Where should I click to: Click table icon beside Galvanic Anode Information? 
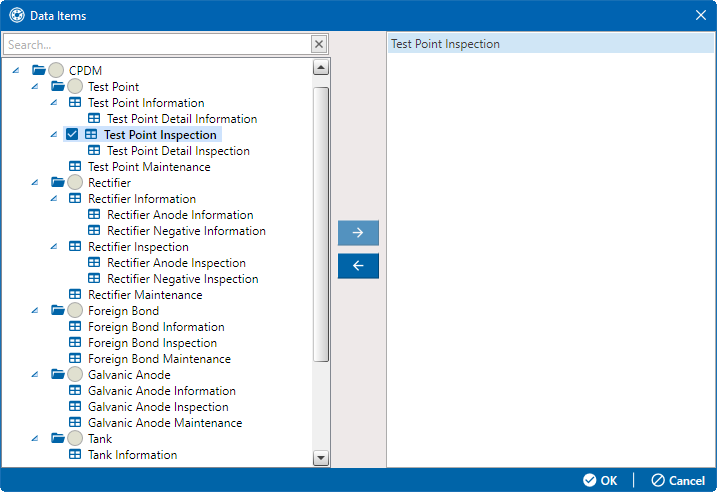75,390
